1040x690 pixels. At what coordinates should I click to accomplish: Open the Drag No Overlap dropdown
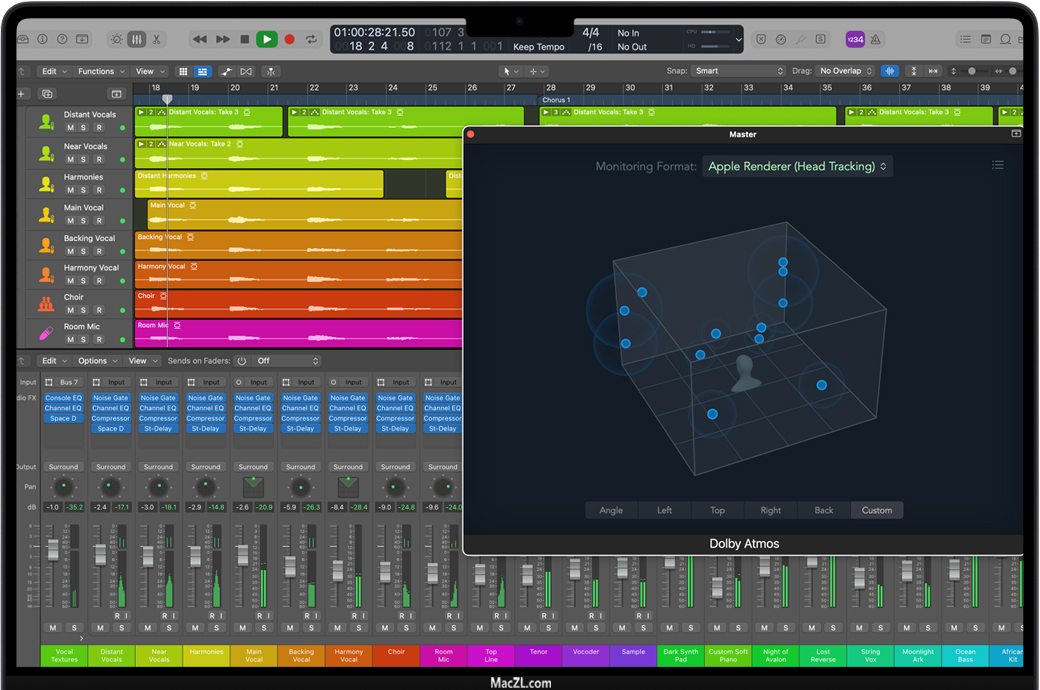(x=846, y=71)
